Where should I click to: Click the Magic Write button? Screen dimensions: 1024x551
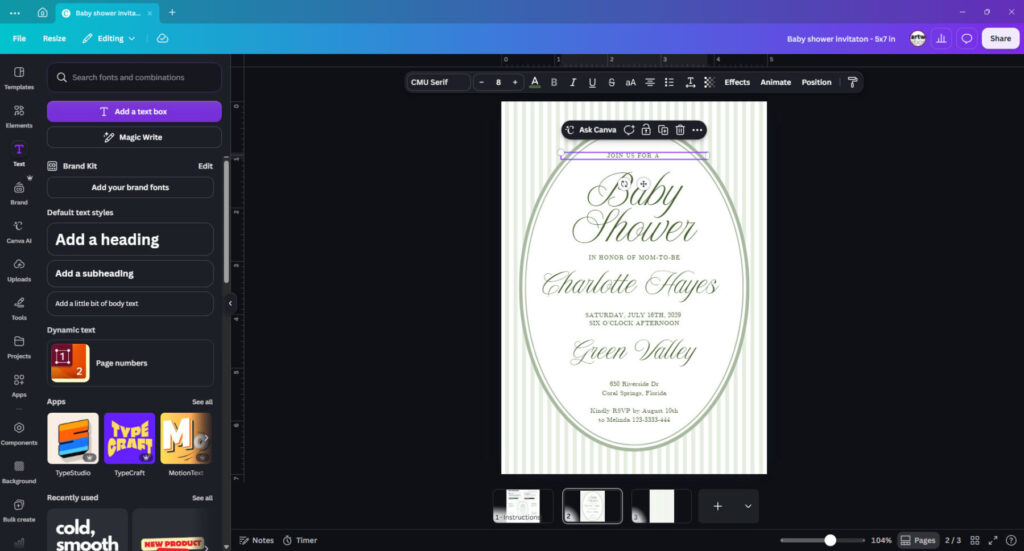pos(135,137)
